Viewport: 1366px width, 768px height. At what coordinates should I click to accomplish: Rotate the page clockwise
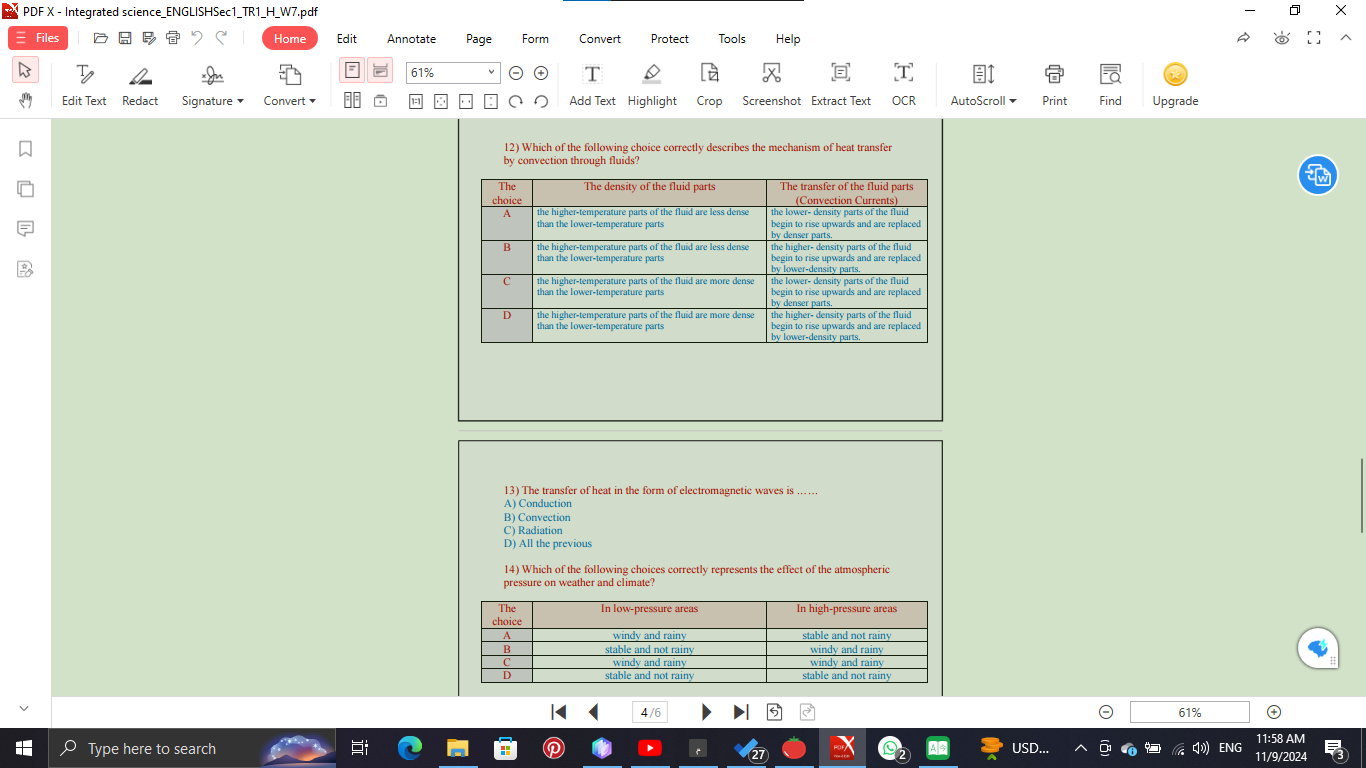pyautogui.click(x=516, y=101)
